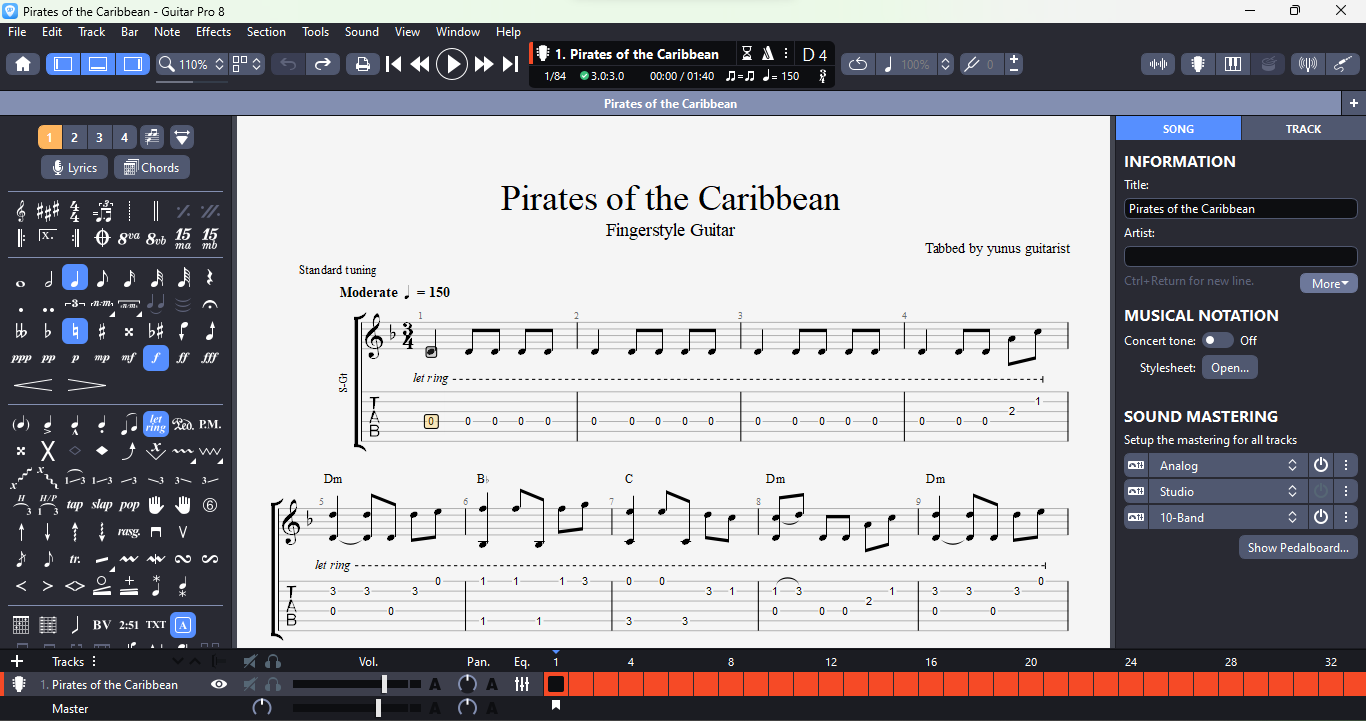Click the Print icon
The height and width of the screenshot is (721, 1366).
(362, 64)
